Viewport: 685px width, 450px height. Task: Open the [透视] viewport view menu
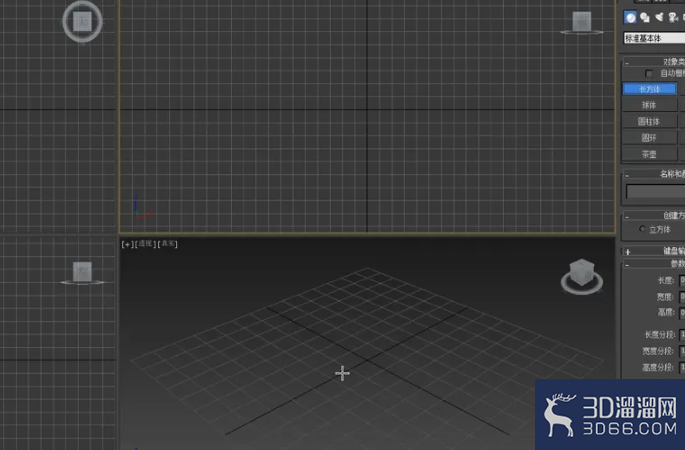point(145,244)
